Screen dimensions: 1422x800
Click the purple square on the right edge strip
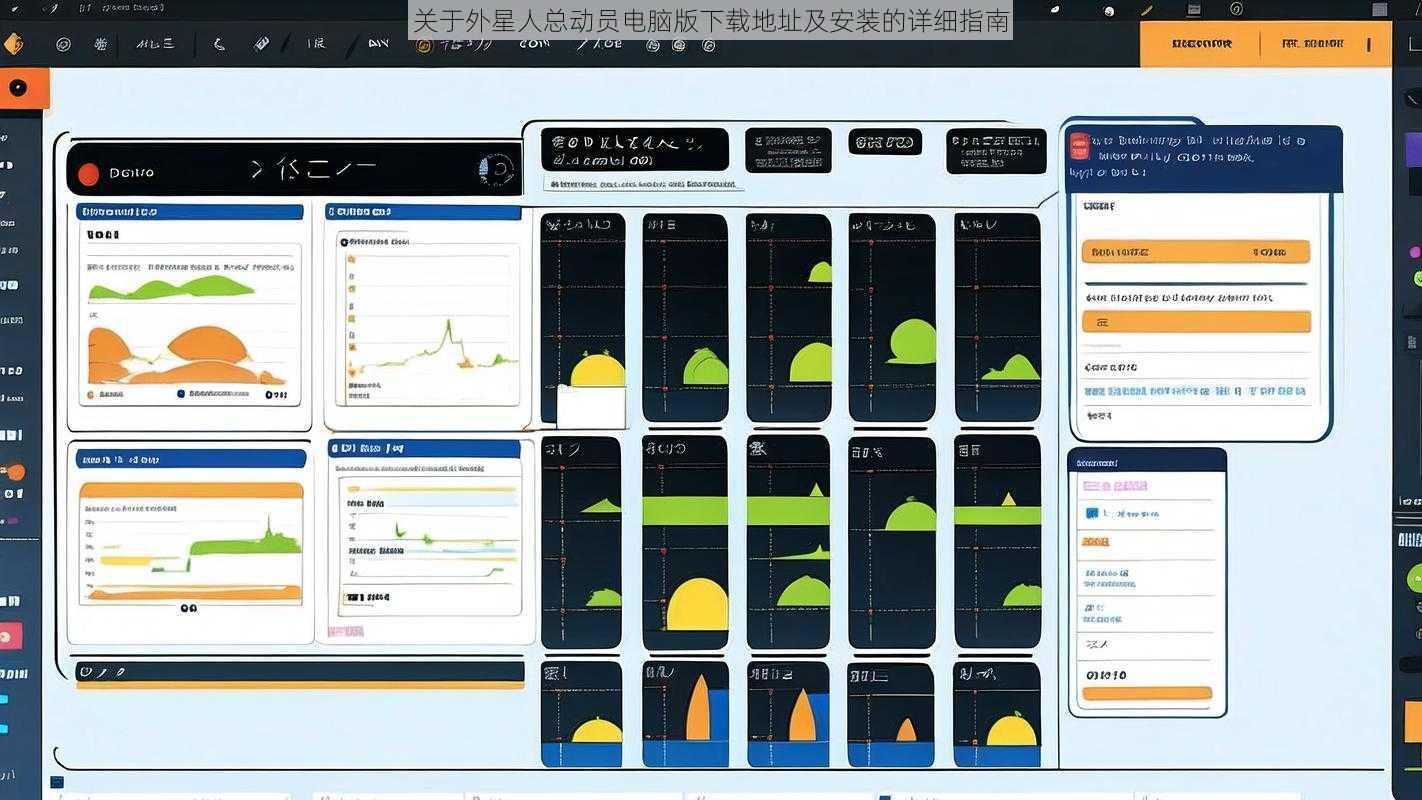(x=1414, y=150)
